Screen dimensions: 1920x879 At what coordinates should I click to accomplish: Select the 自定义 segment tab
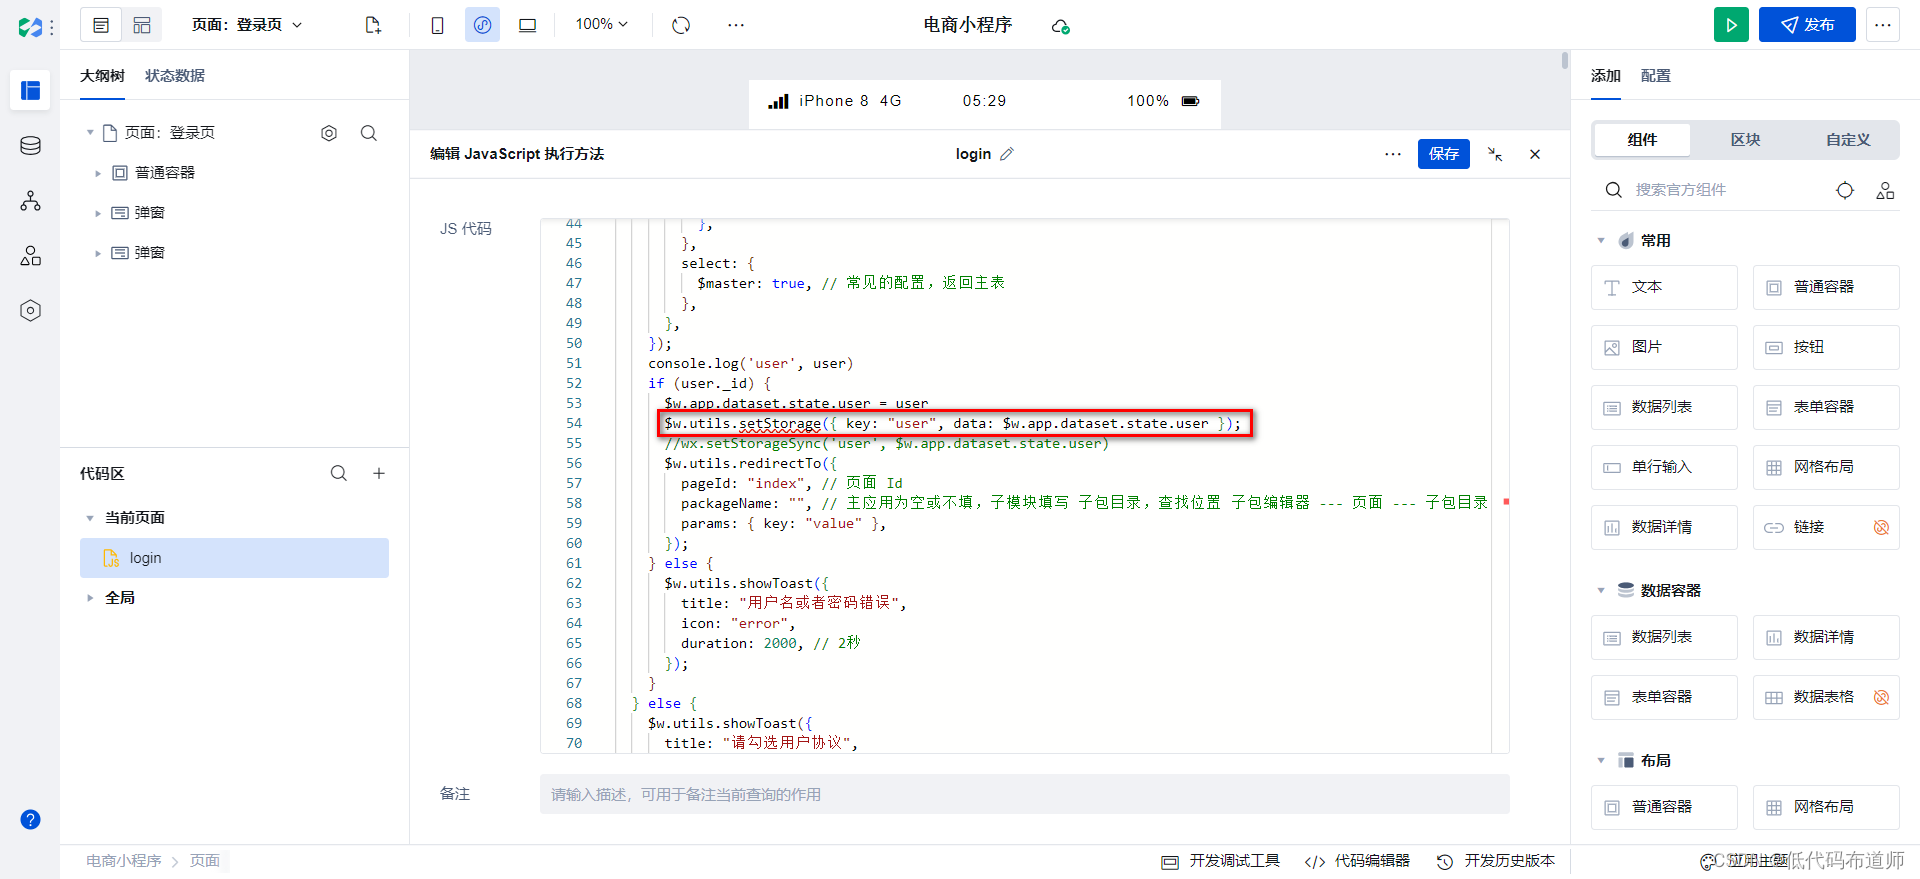click(1847, 140)
